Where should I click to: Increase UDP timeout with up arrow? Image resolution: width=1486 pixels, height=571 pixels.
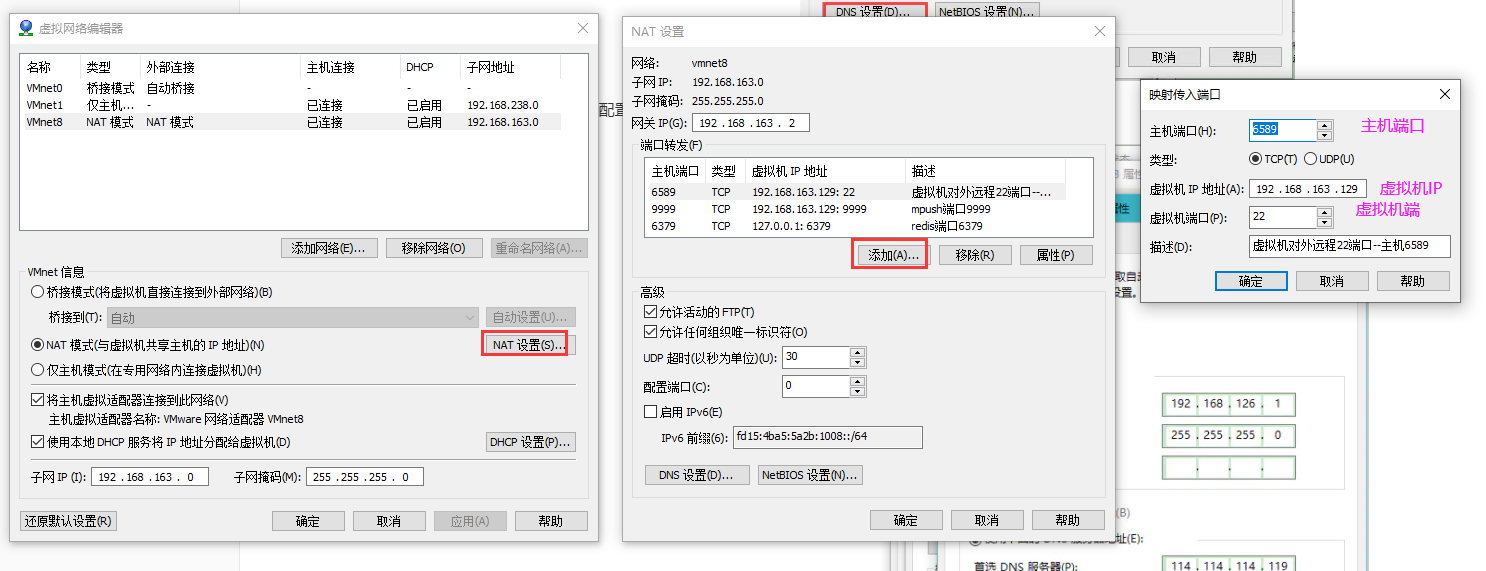[858, 352]
